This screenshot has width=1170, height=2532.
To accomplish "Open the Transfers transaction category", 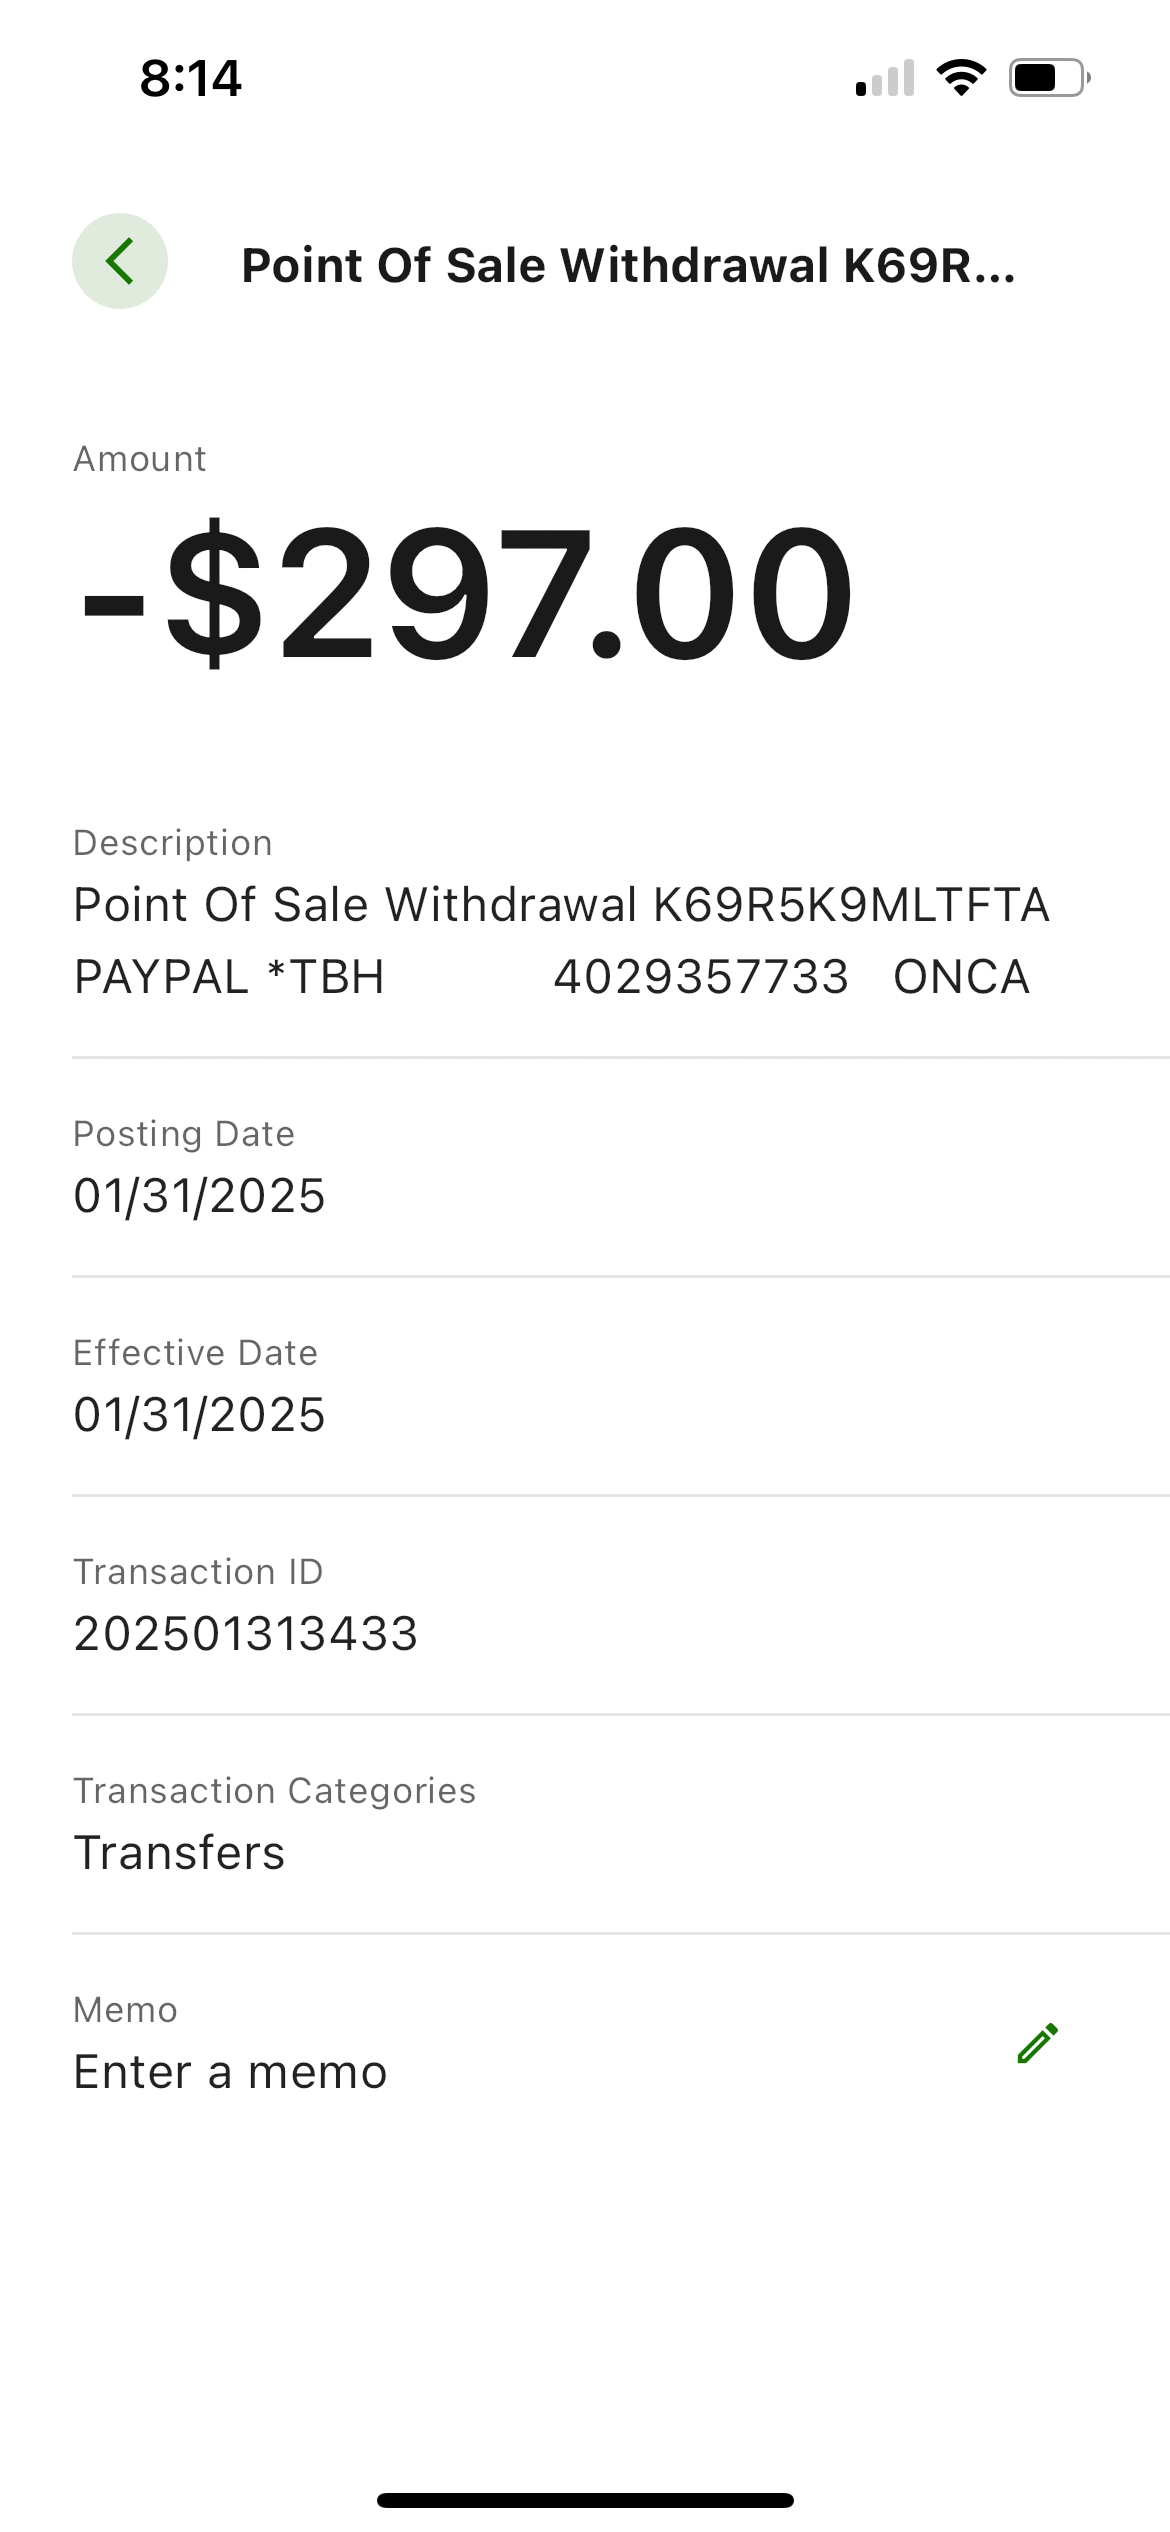I will [180, 1853].
